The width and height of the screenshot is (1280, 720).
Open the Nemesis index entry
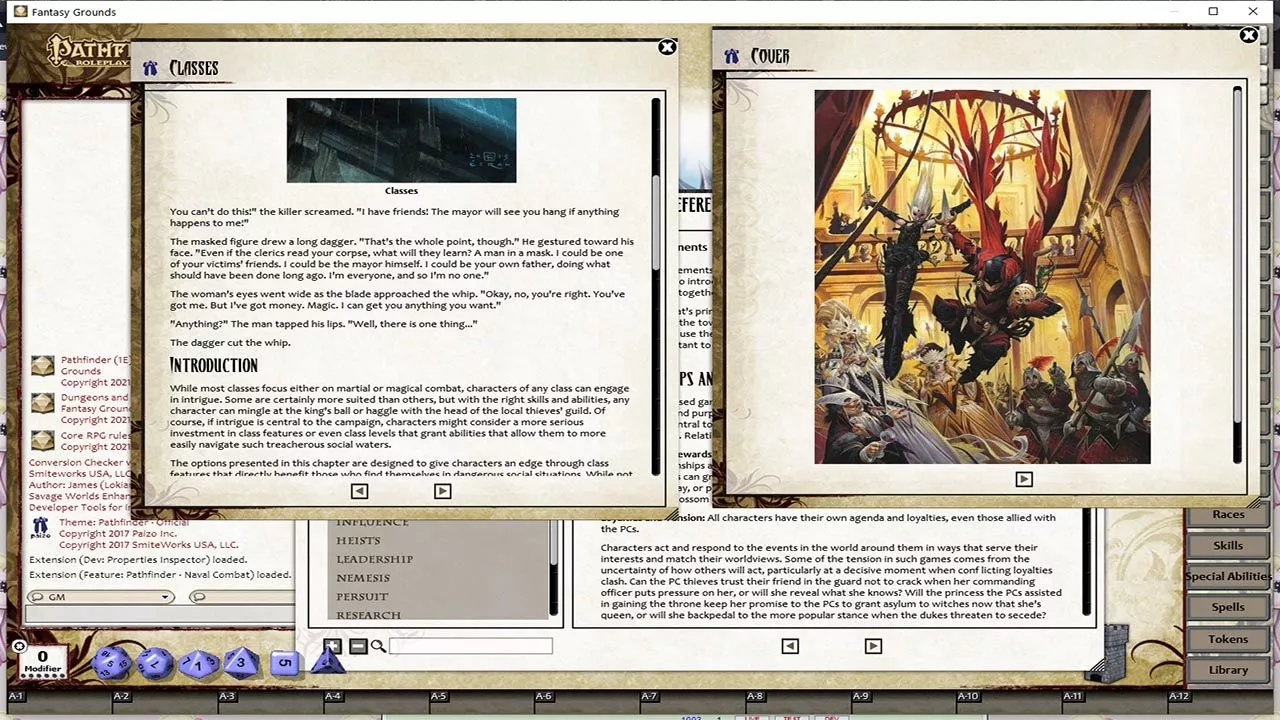[363, 578]
